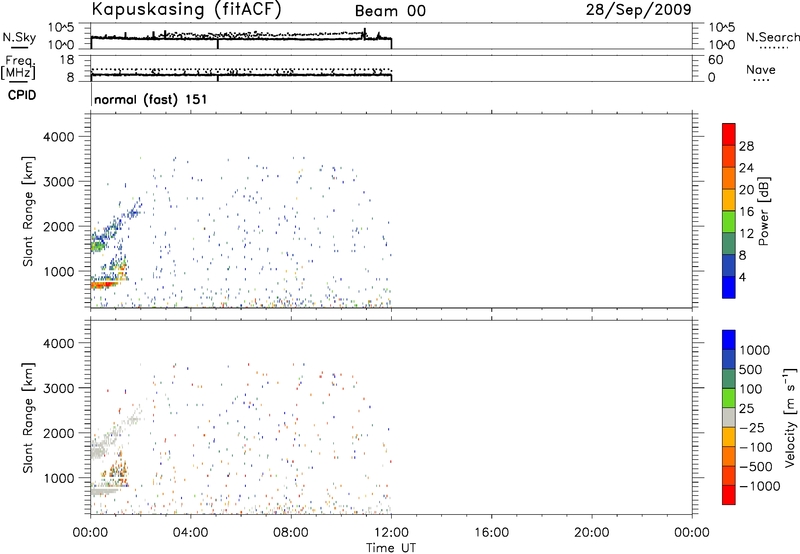Click the "Slant Range [km]" label of Velocity panel

point(28,418)
